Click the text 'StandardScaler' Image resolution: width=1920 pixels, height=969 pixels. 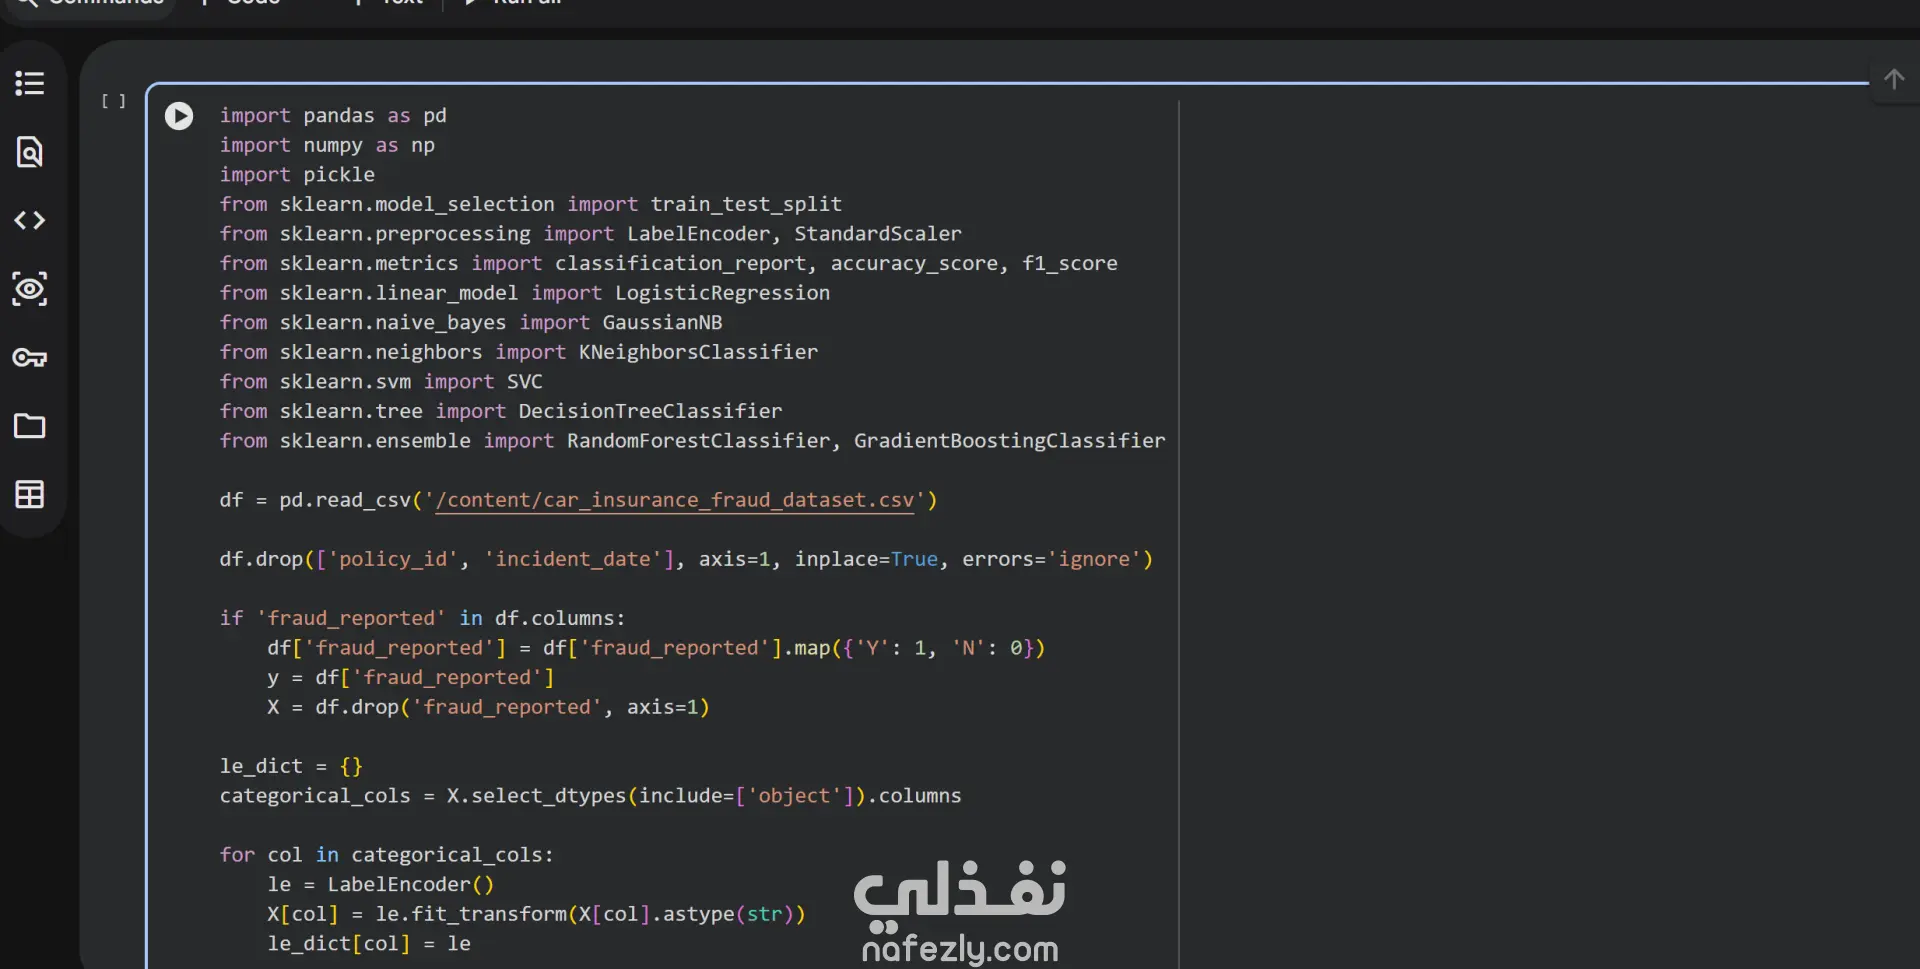coord(878,234)
